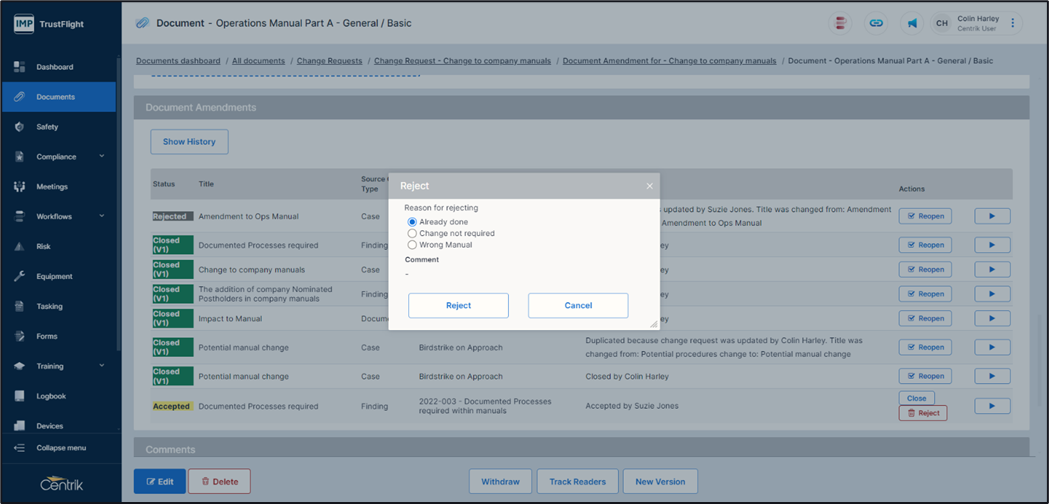Click the Safety shield icon in sidebar
This screenshot has width=1049, height=504.
pos(19,127)
